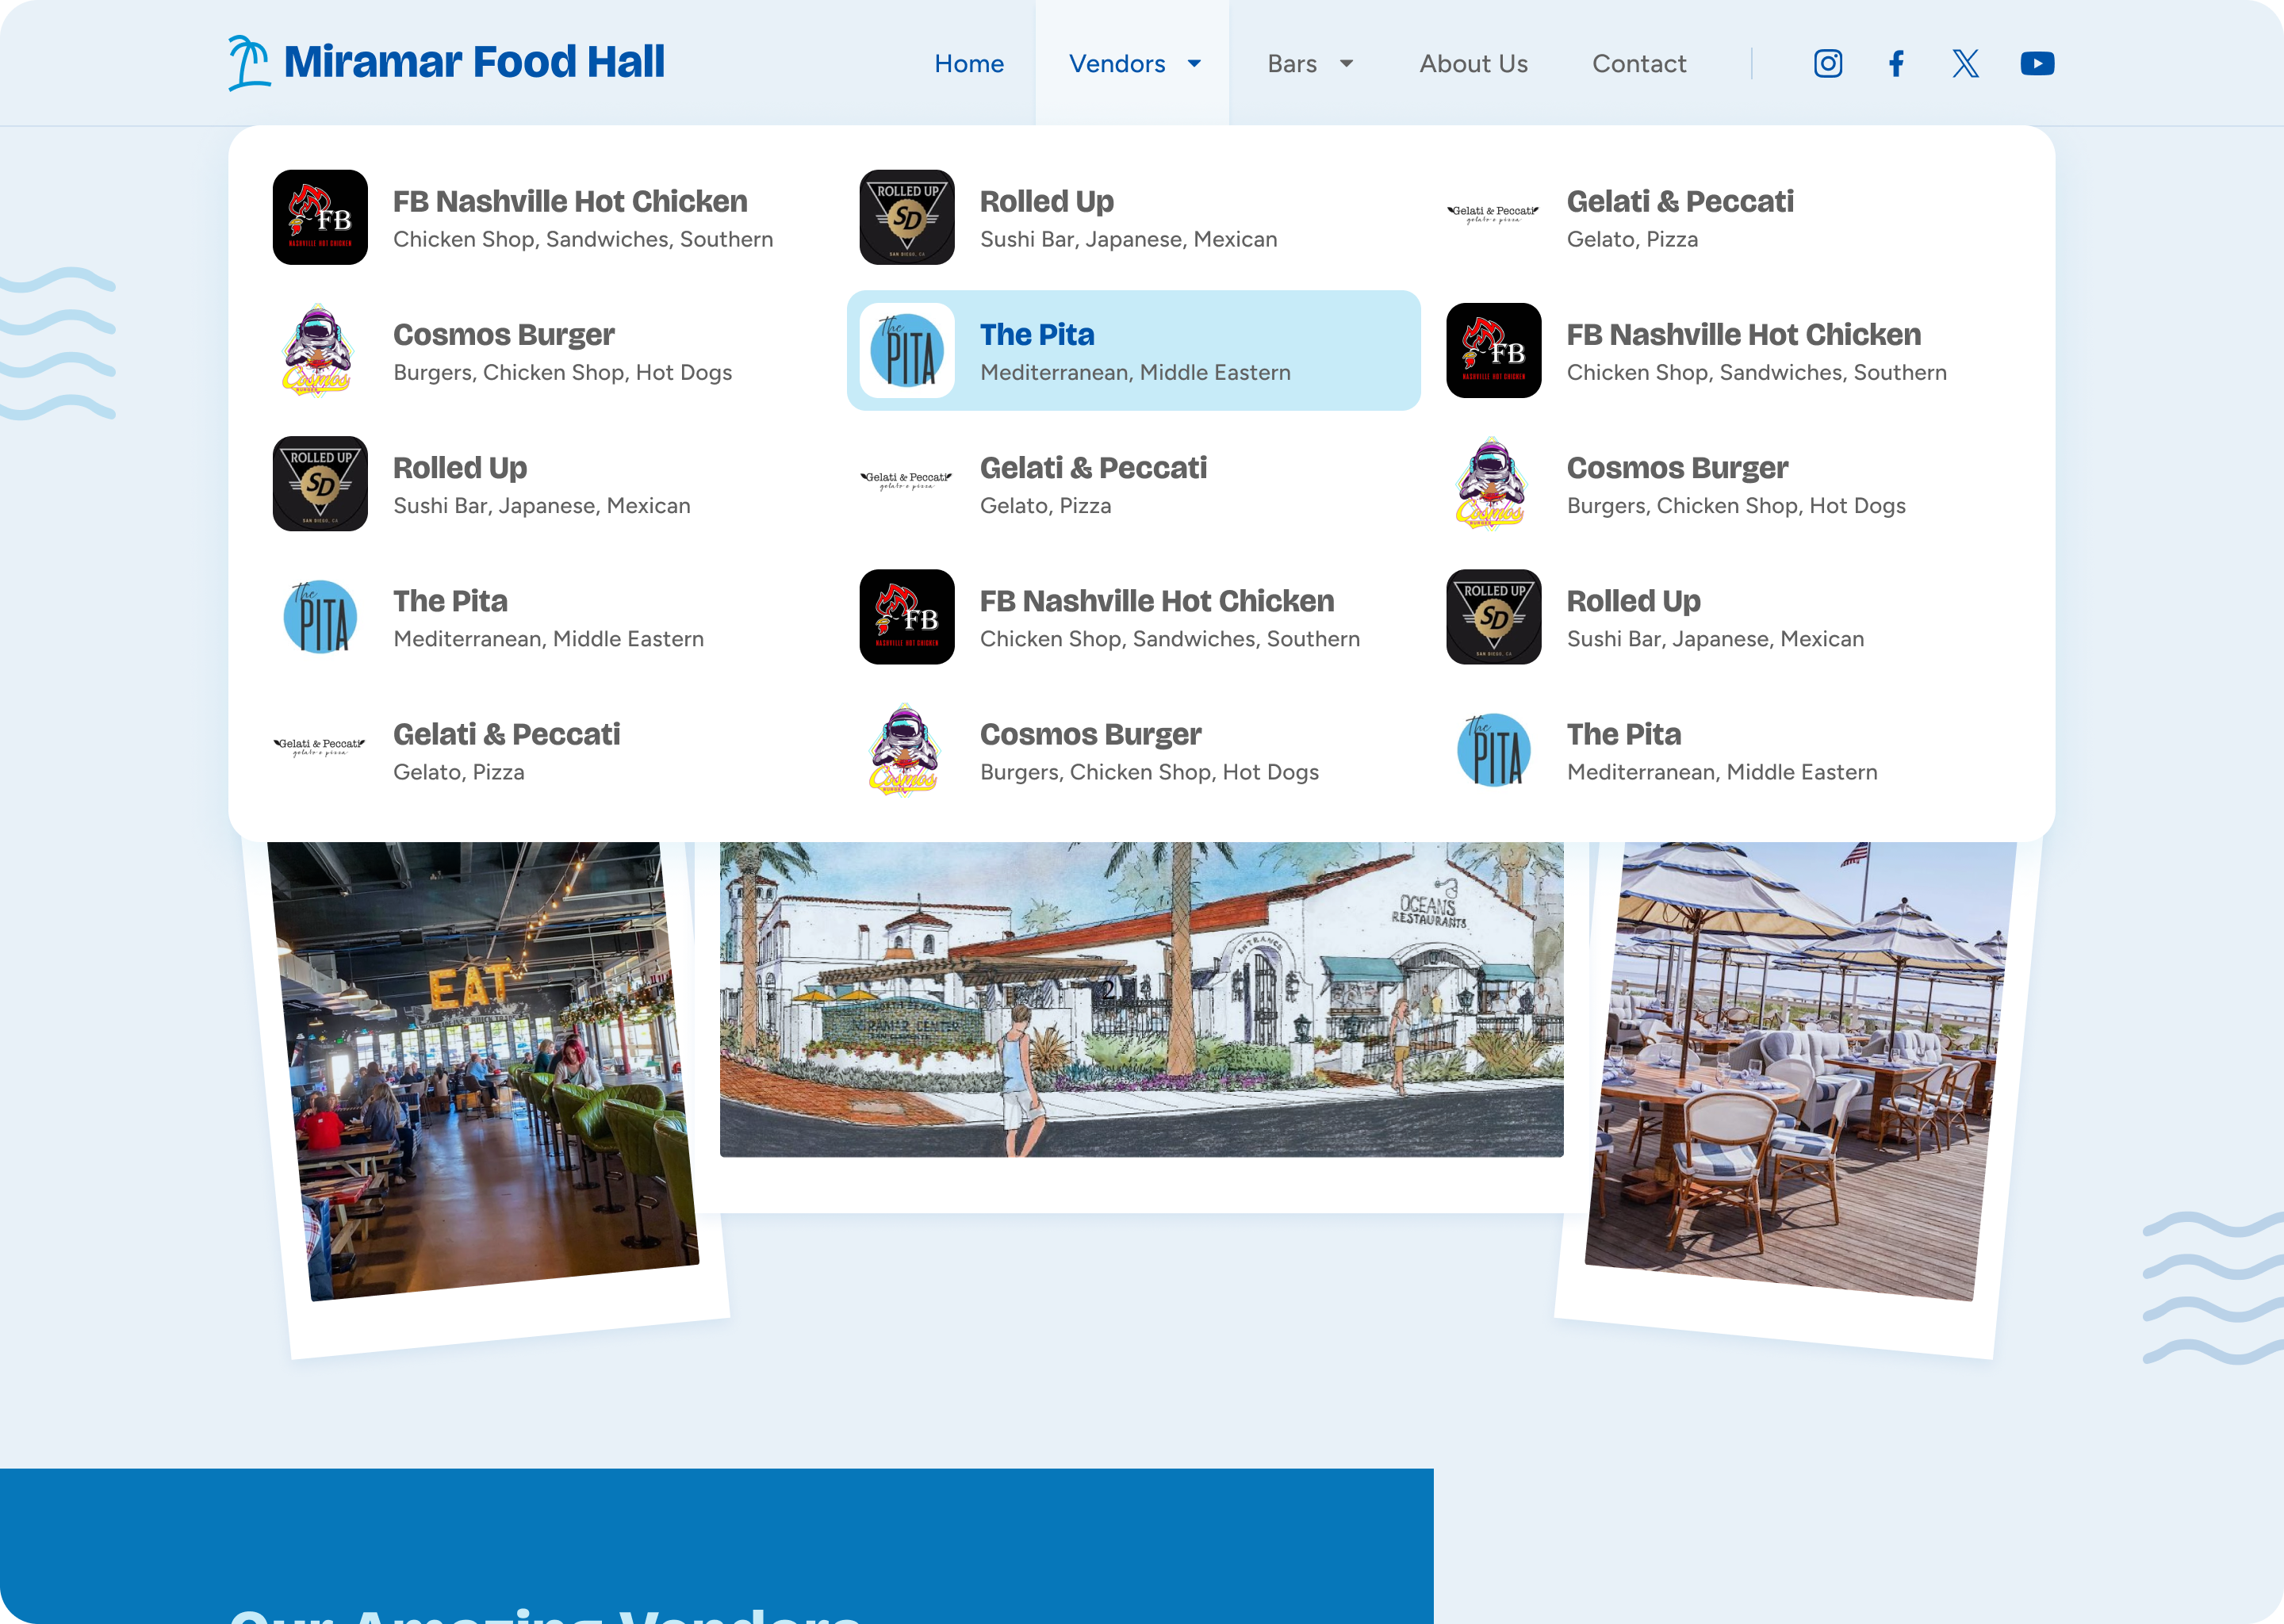
Task: Open the Instagram social icon
Action: point(1828,64)
